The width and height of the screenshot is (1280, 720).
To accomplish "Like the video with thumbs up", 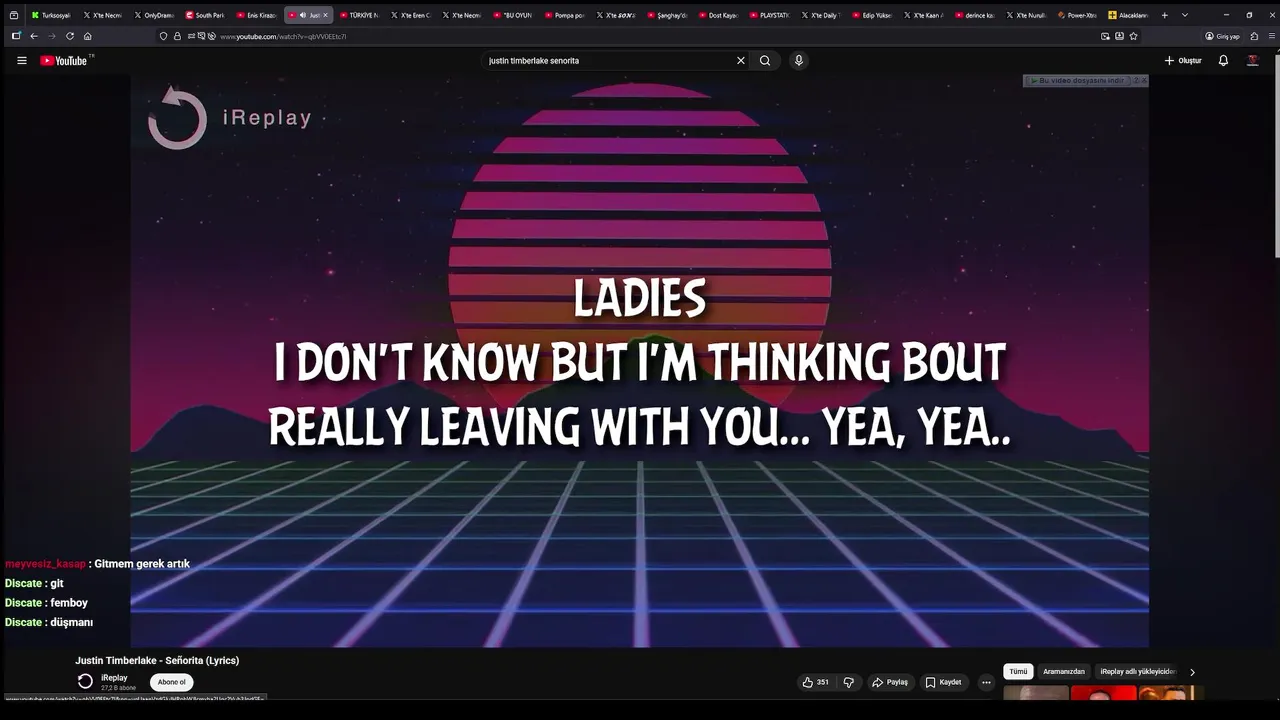I will point(815,682).
